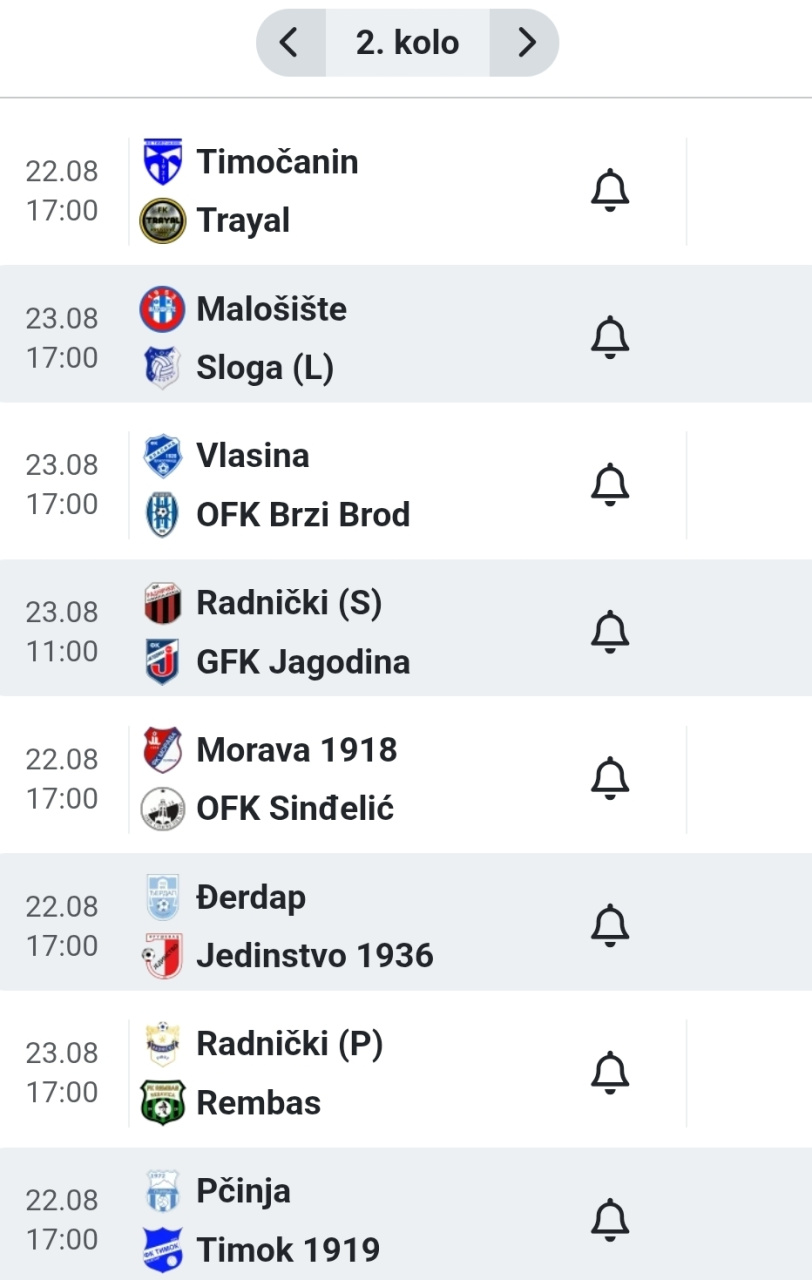Open the Jedinstvo 1936 team link

click(315, 955)
